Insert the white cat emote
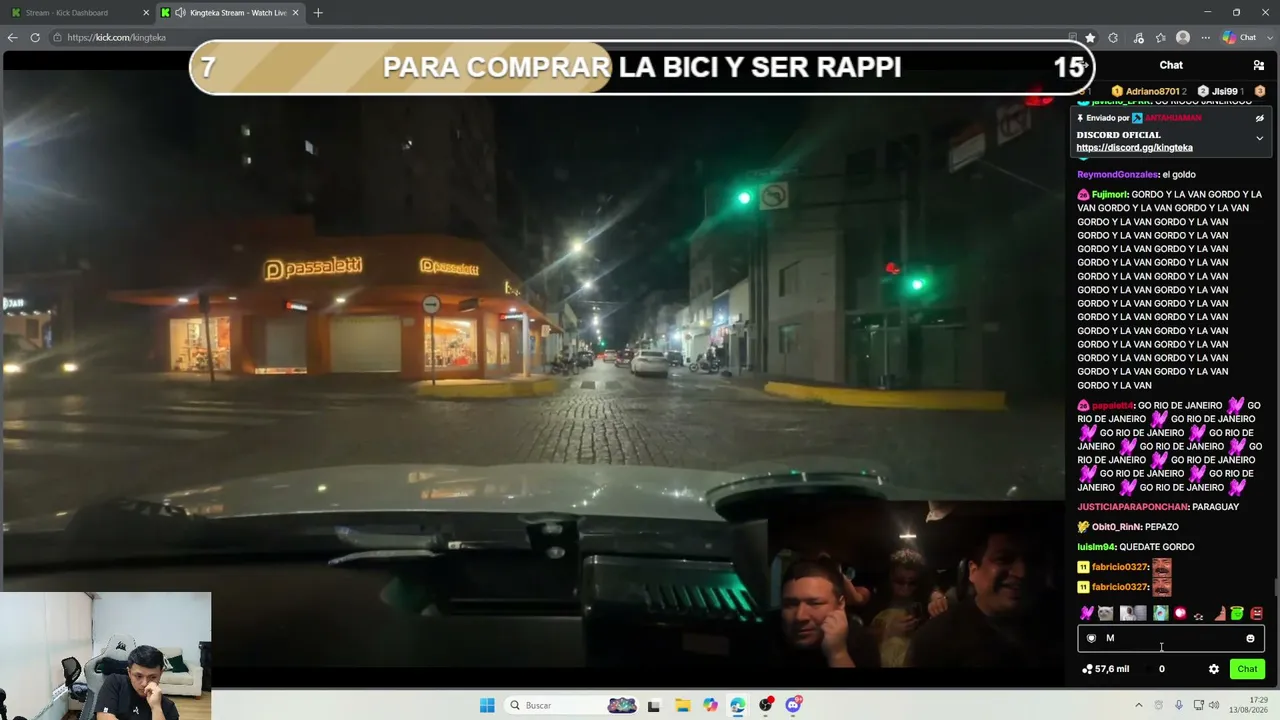This screenshot has width=1280, height=720. click(x=1105, y=613)
